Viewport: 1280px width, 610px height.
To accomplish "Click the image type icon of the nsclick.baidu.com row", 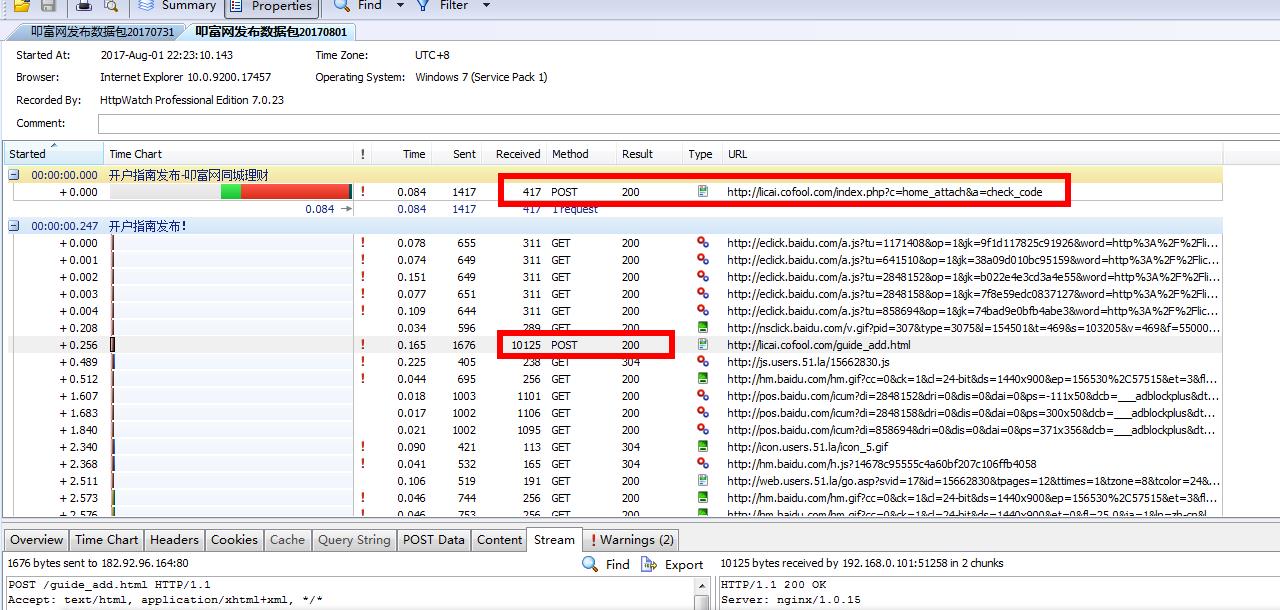I will [703, 328].
